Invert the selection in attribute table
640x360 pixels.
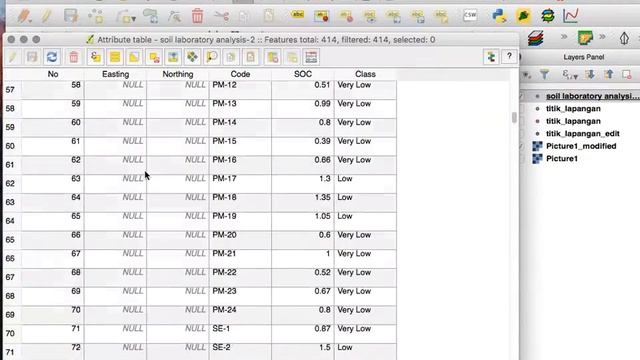tap(134, 57)
